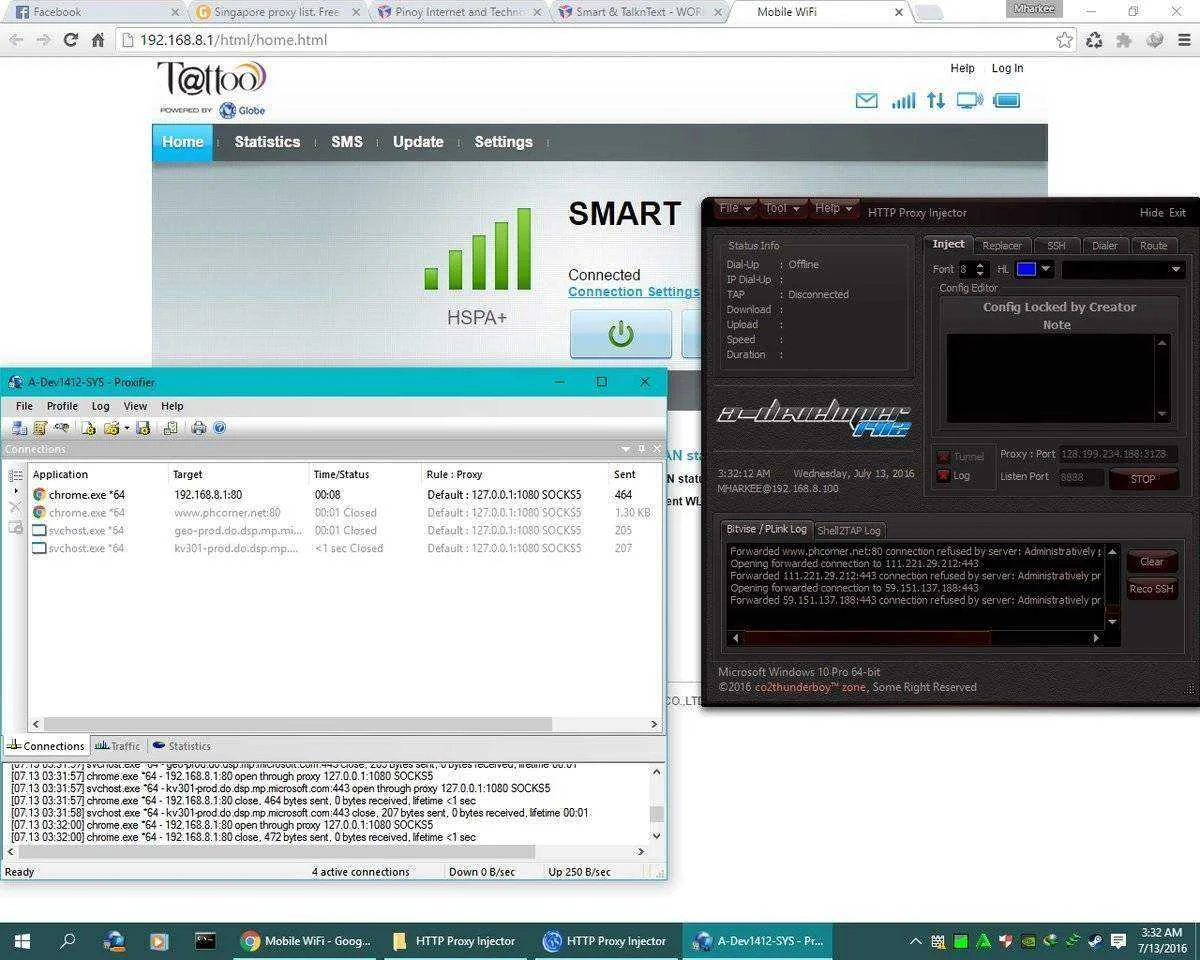Open the Profile menu in Proxifier
Image resolution: width=1200 pixels, height=960 pixels.
coord(62,406)
